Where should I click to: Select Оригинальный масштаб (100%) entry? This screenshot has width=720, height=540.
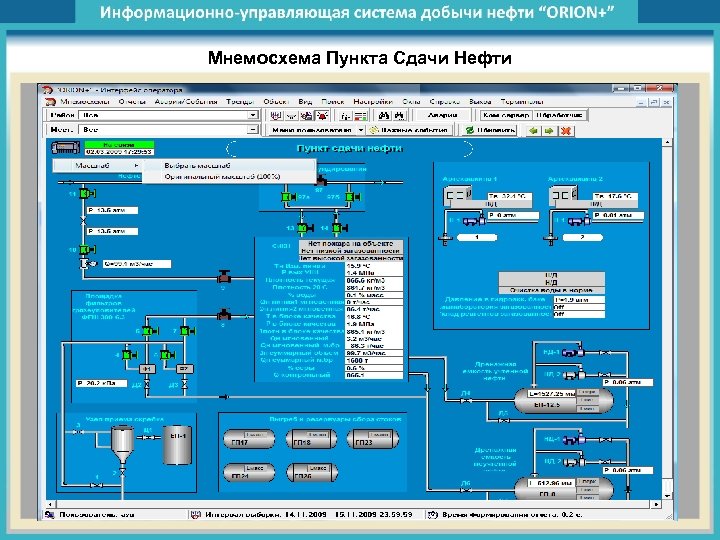(222, 176)
